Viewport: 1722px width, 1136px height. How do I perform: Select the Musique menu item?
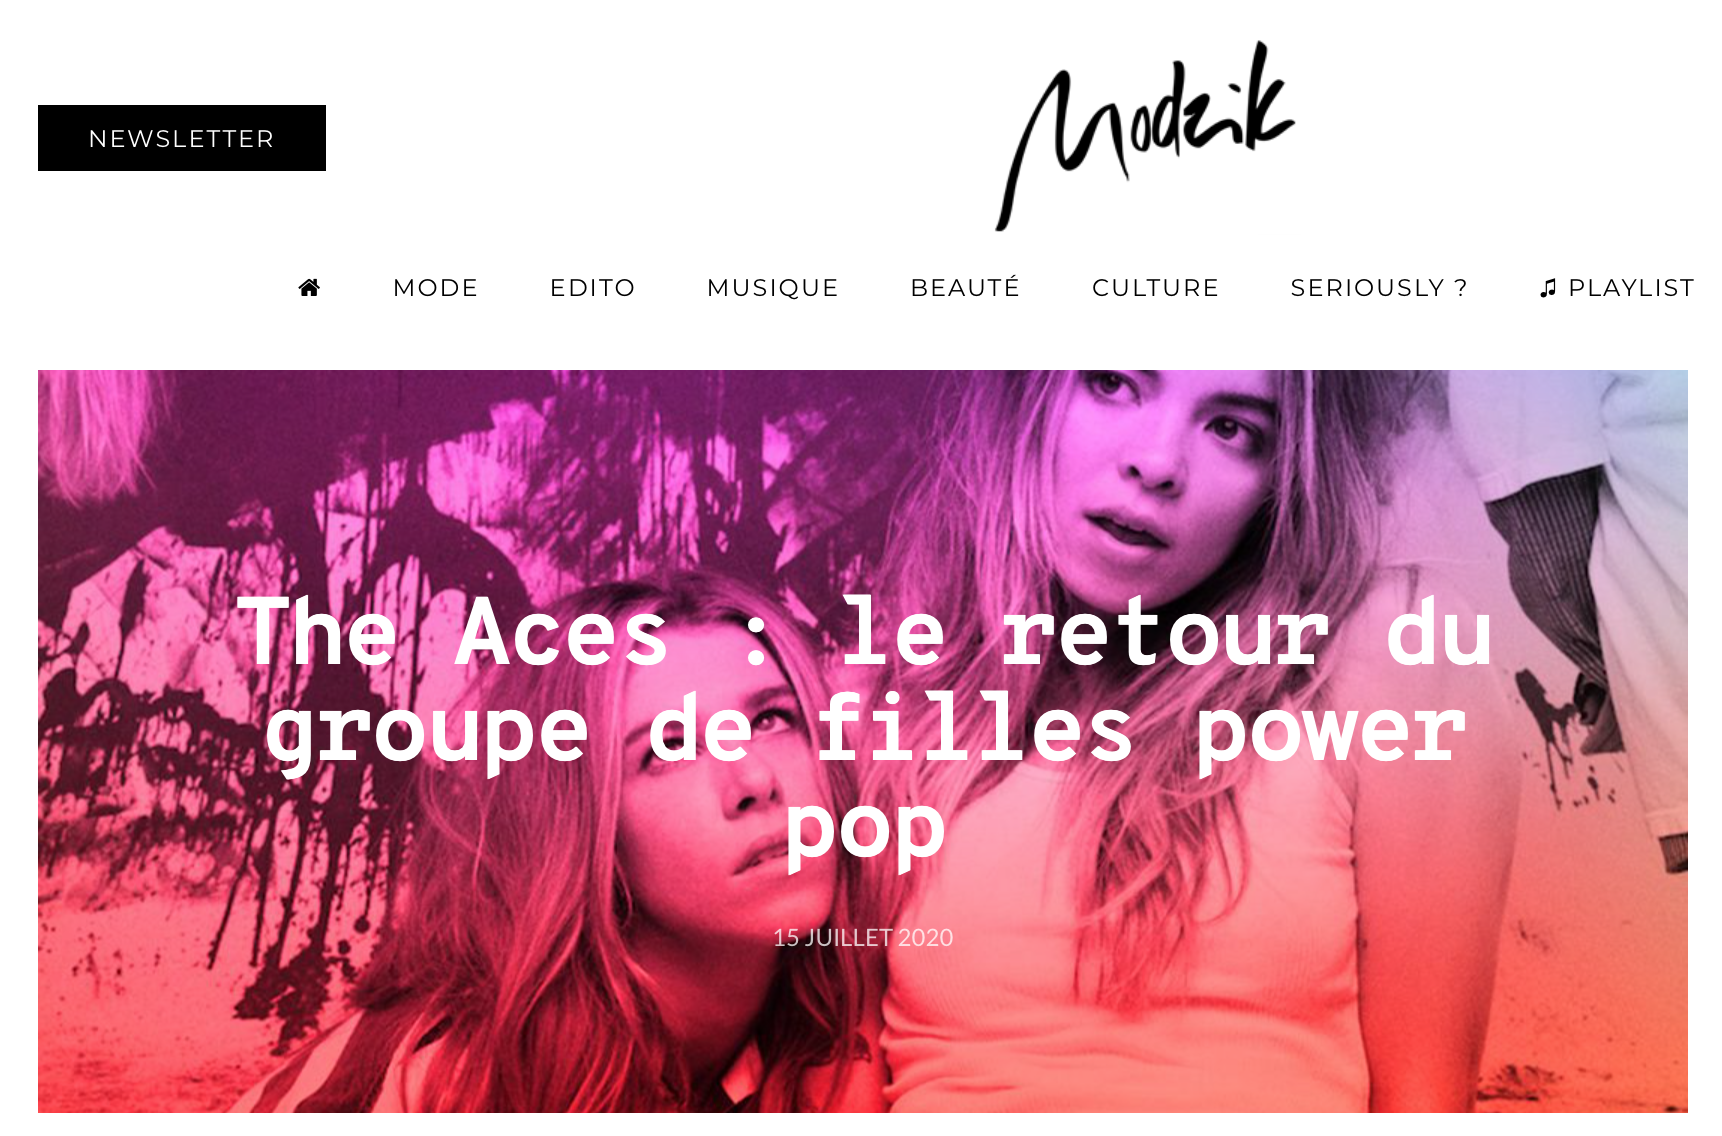click(x=773, y=288)
